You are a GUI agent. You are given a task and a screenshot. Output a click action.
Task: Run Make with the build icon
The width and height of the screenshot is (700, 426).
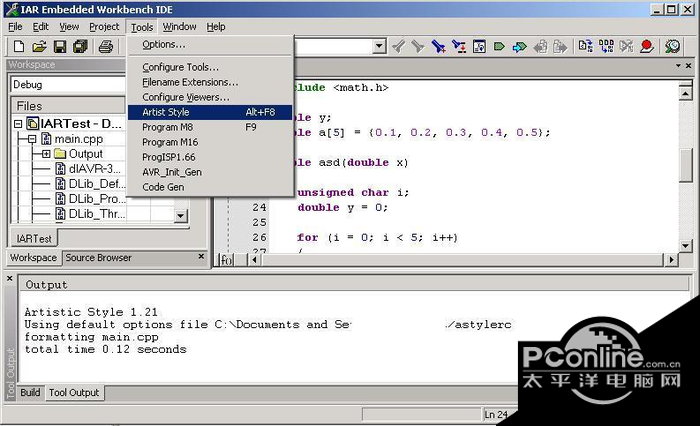pos(606,46)
